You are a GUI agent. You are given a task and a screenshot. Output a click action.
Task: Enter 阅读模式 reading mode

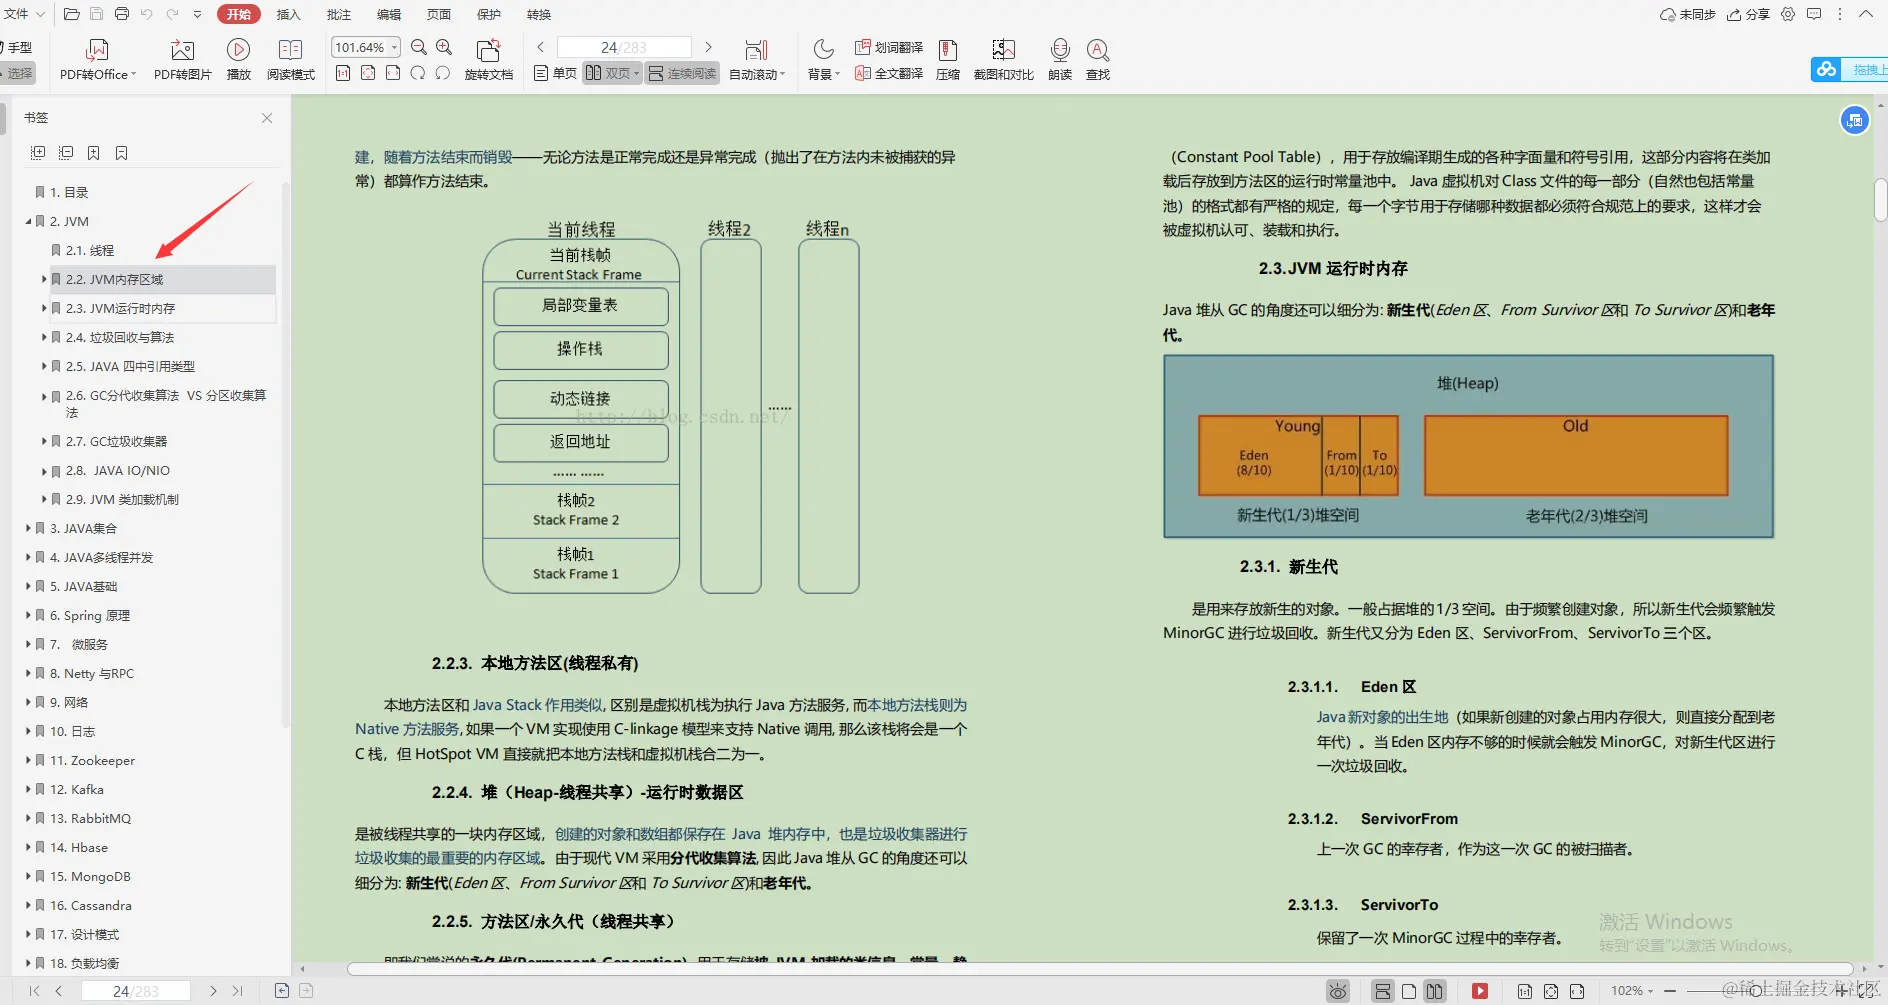click(291, 58)
